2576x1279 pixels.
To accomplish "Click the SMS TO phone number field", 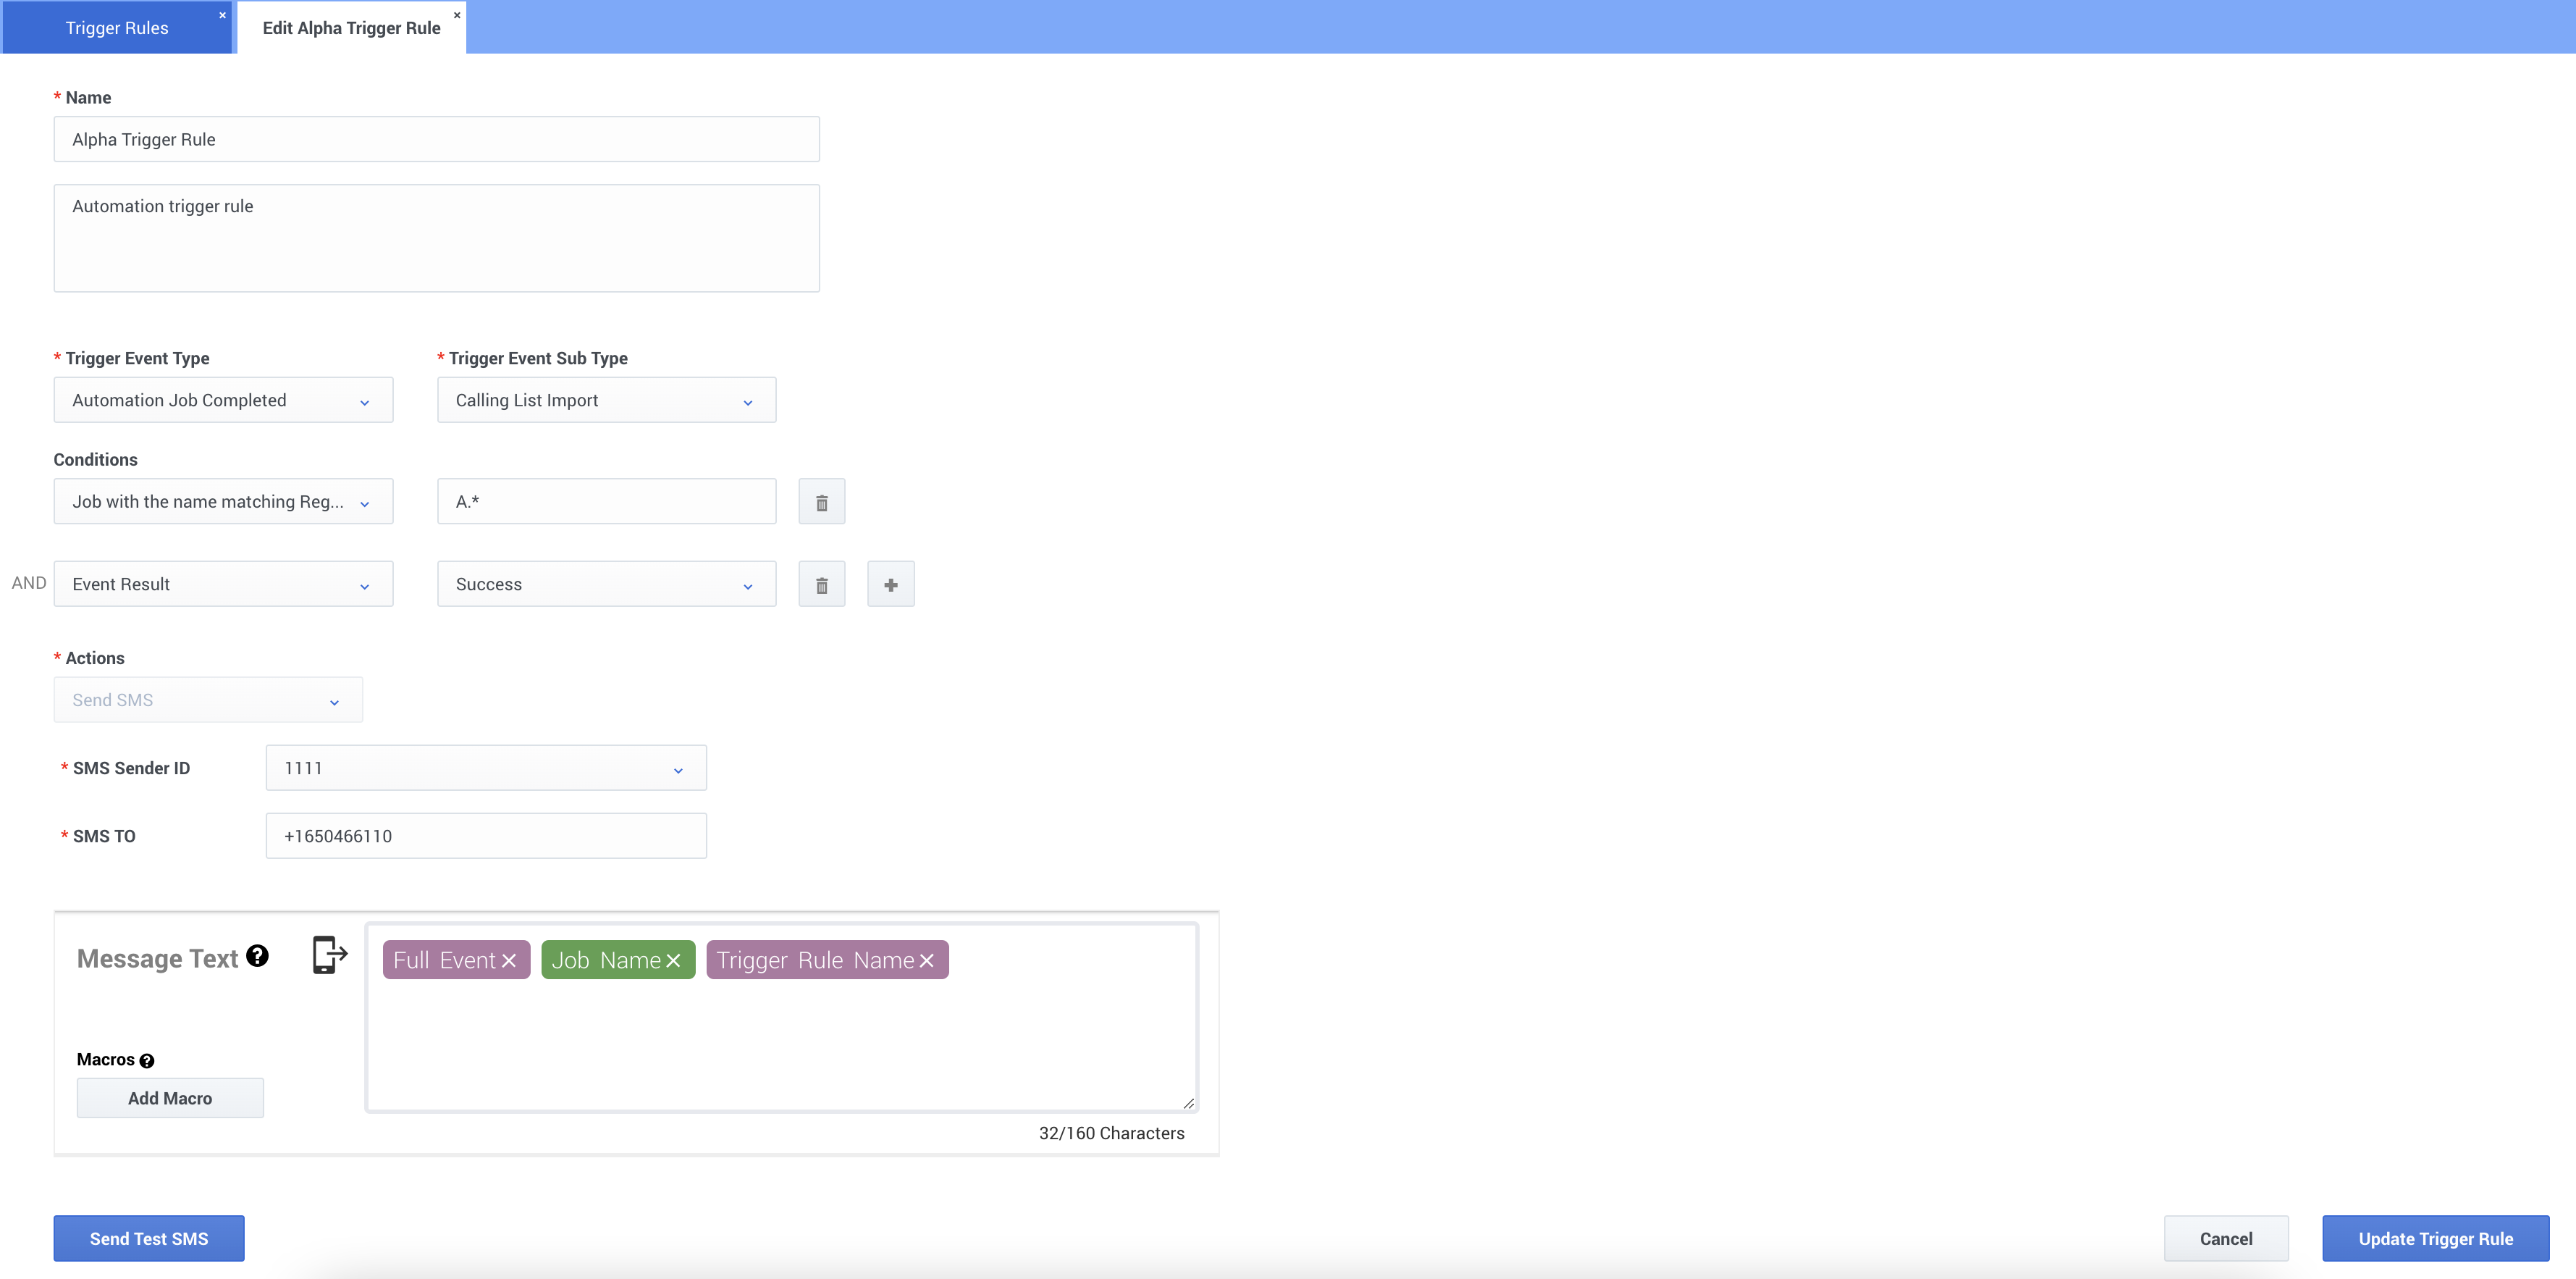I will click(x=486, y=836).
